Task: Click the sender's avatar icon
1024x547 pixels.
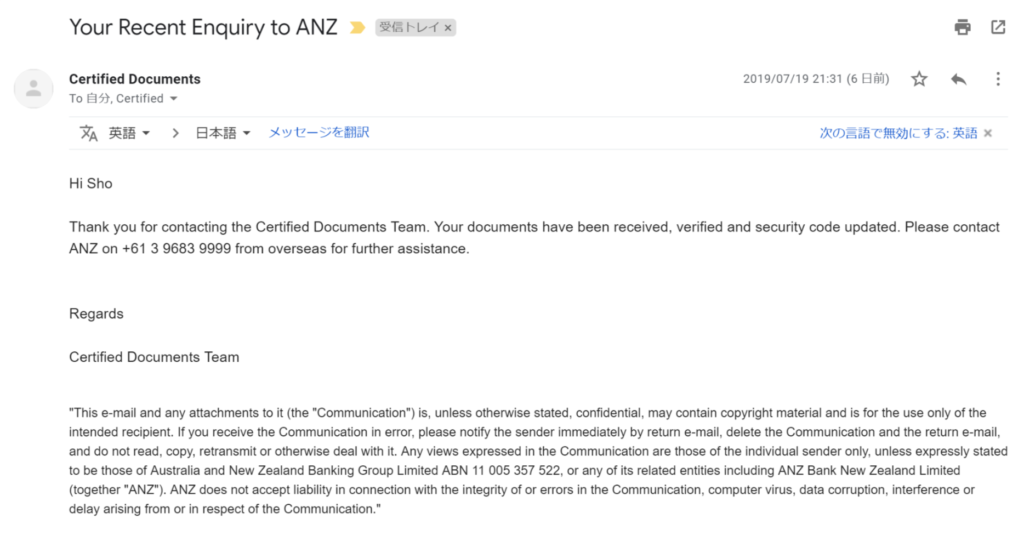Action: 33,88
